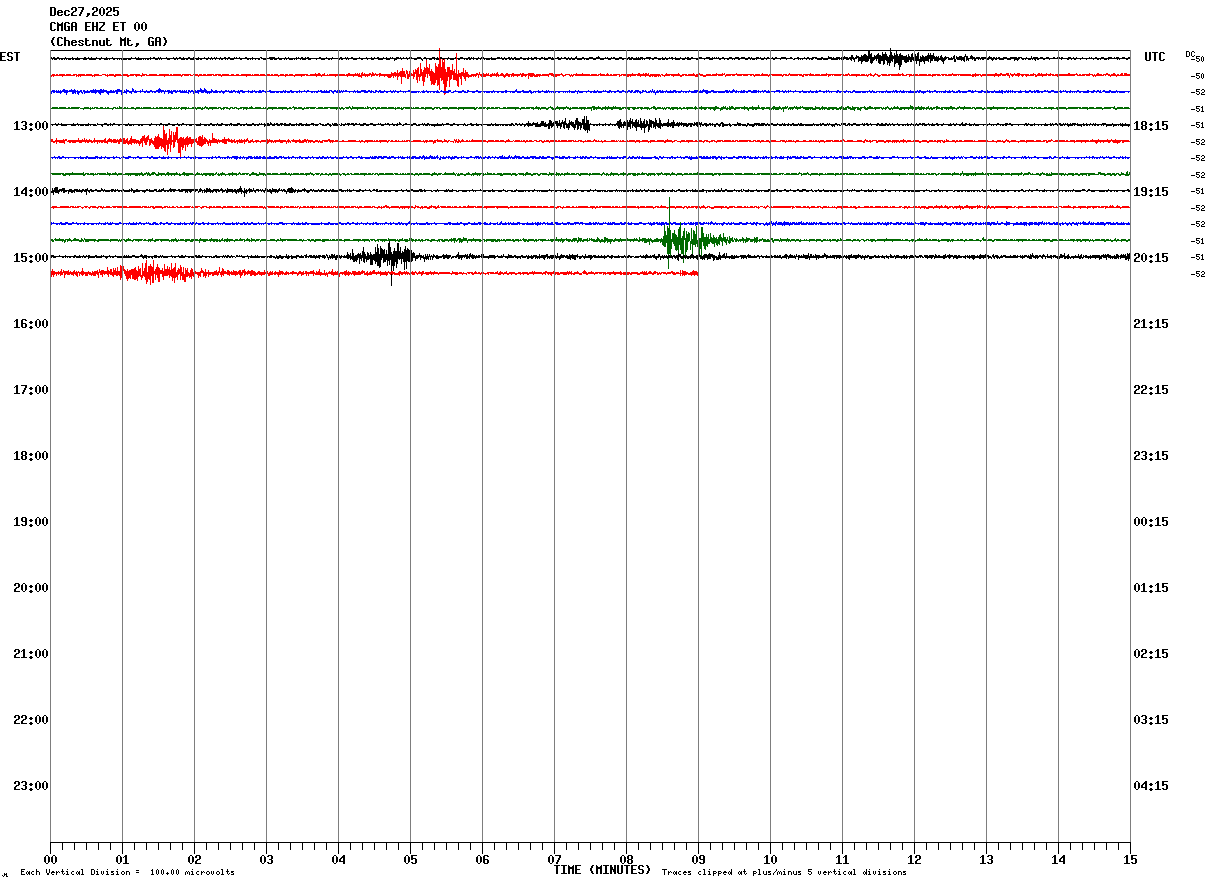Click the TIME (MINUTES) axis title
Image resolution: width=1210 pixels, height=886 pixels.
(x=602, y=870)
